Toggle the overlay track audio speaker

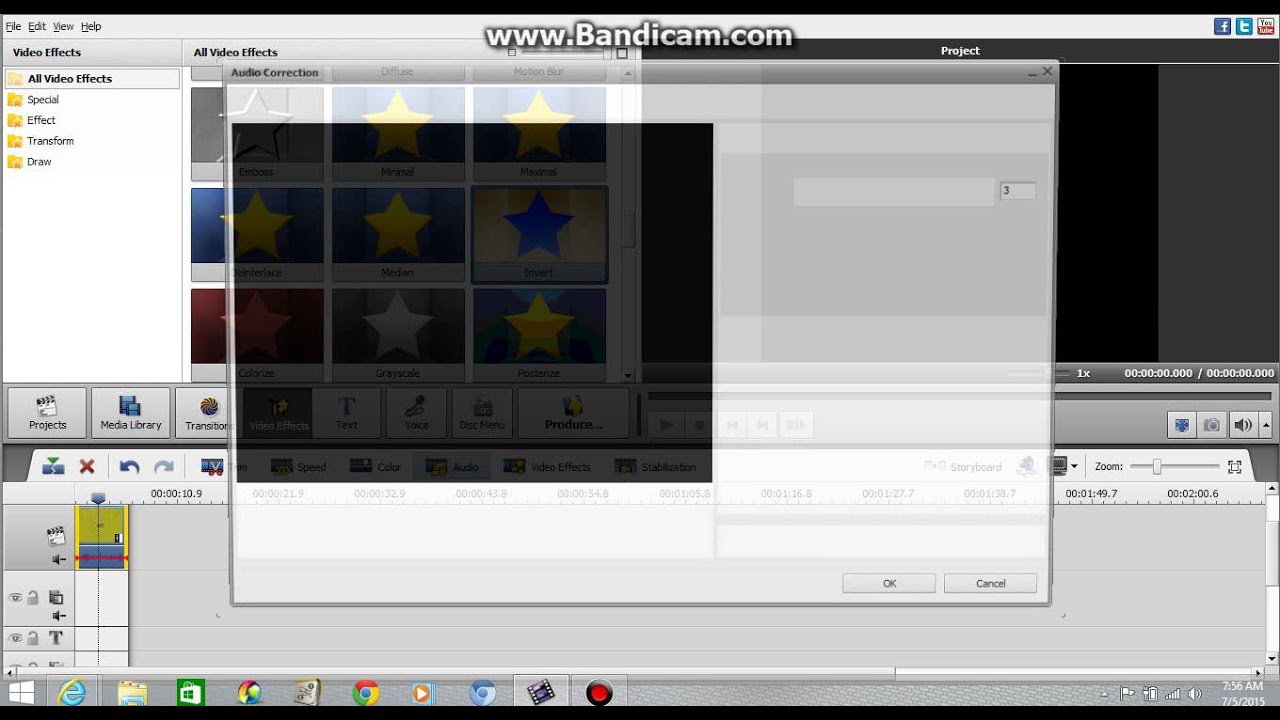point(59,616)
